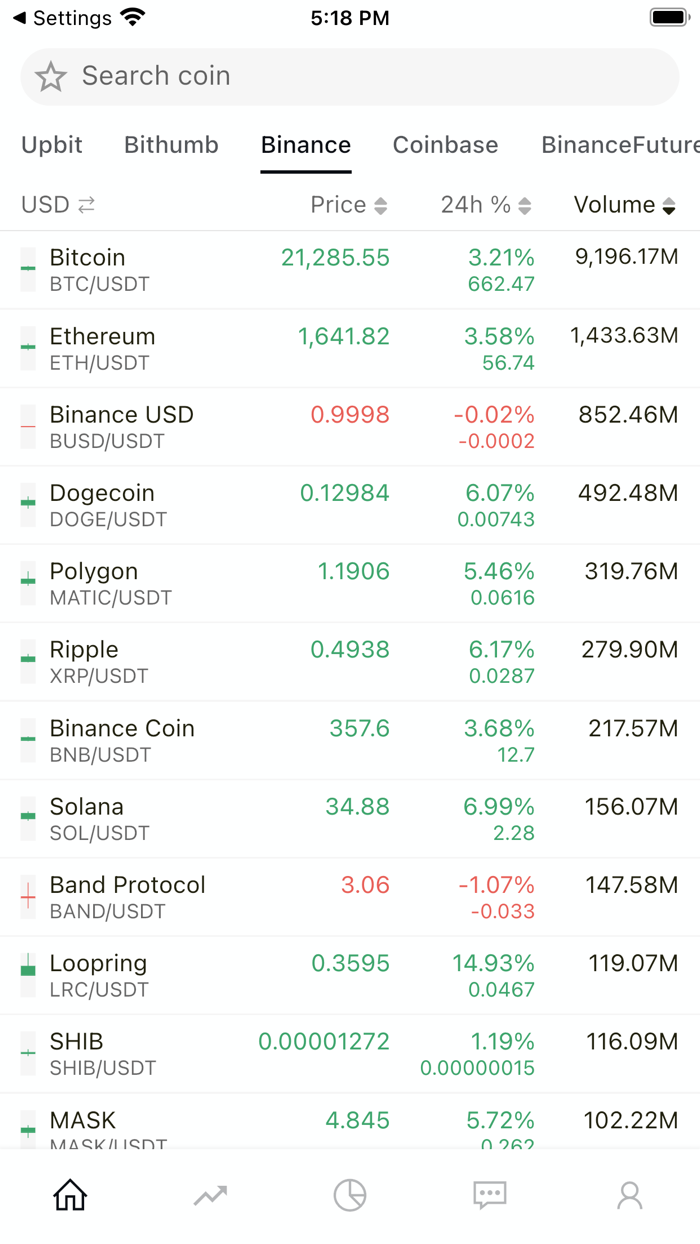Open the pie chart section in bottom bar

click(349, 1195)
